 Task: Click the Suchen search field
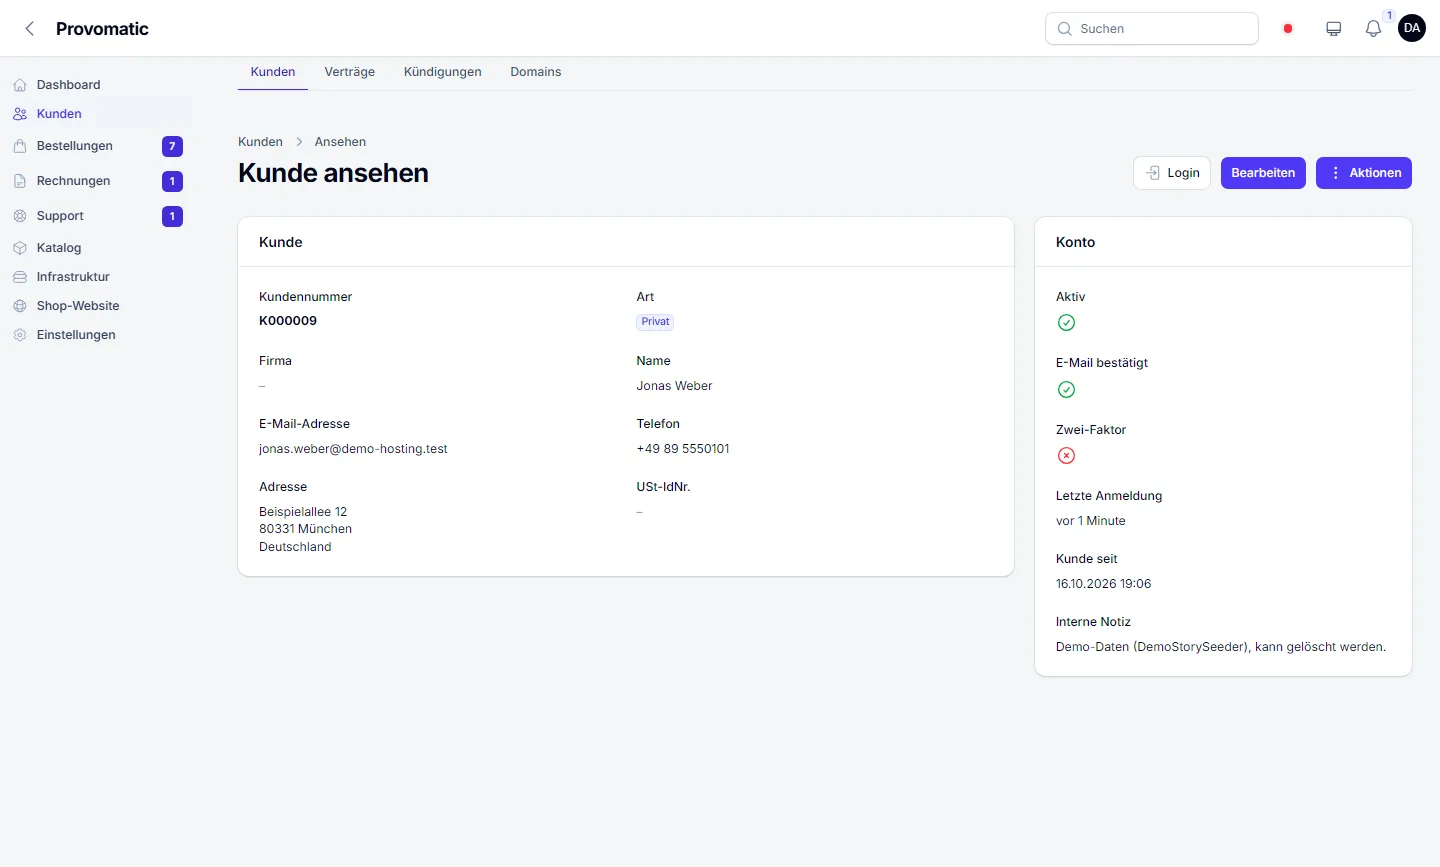[x=1152, y=29]
